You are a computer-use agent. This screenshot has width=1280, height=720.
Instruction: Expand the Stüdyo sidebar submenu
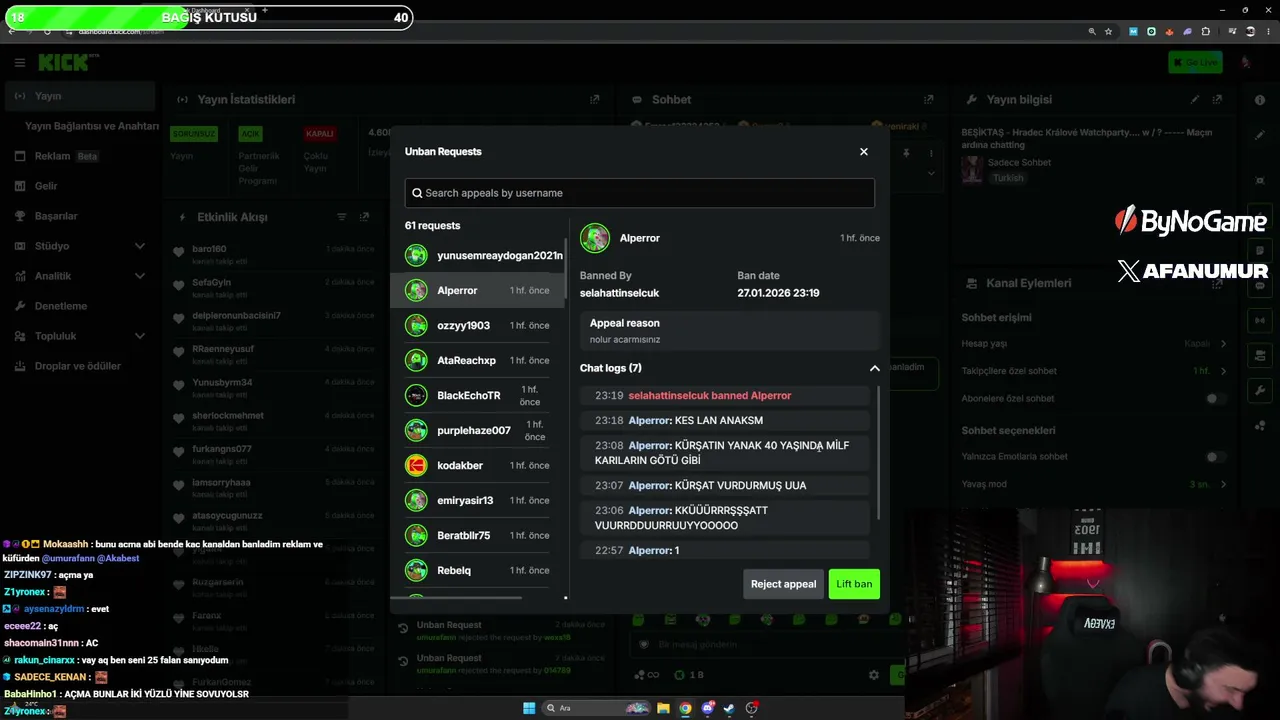tap(139, 246)
